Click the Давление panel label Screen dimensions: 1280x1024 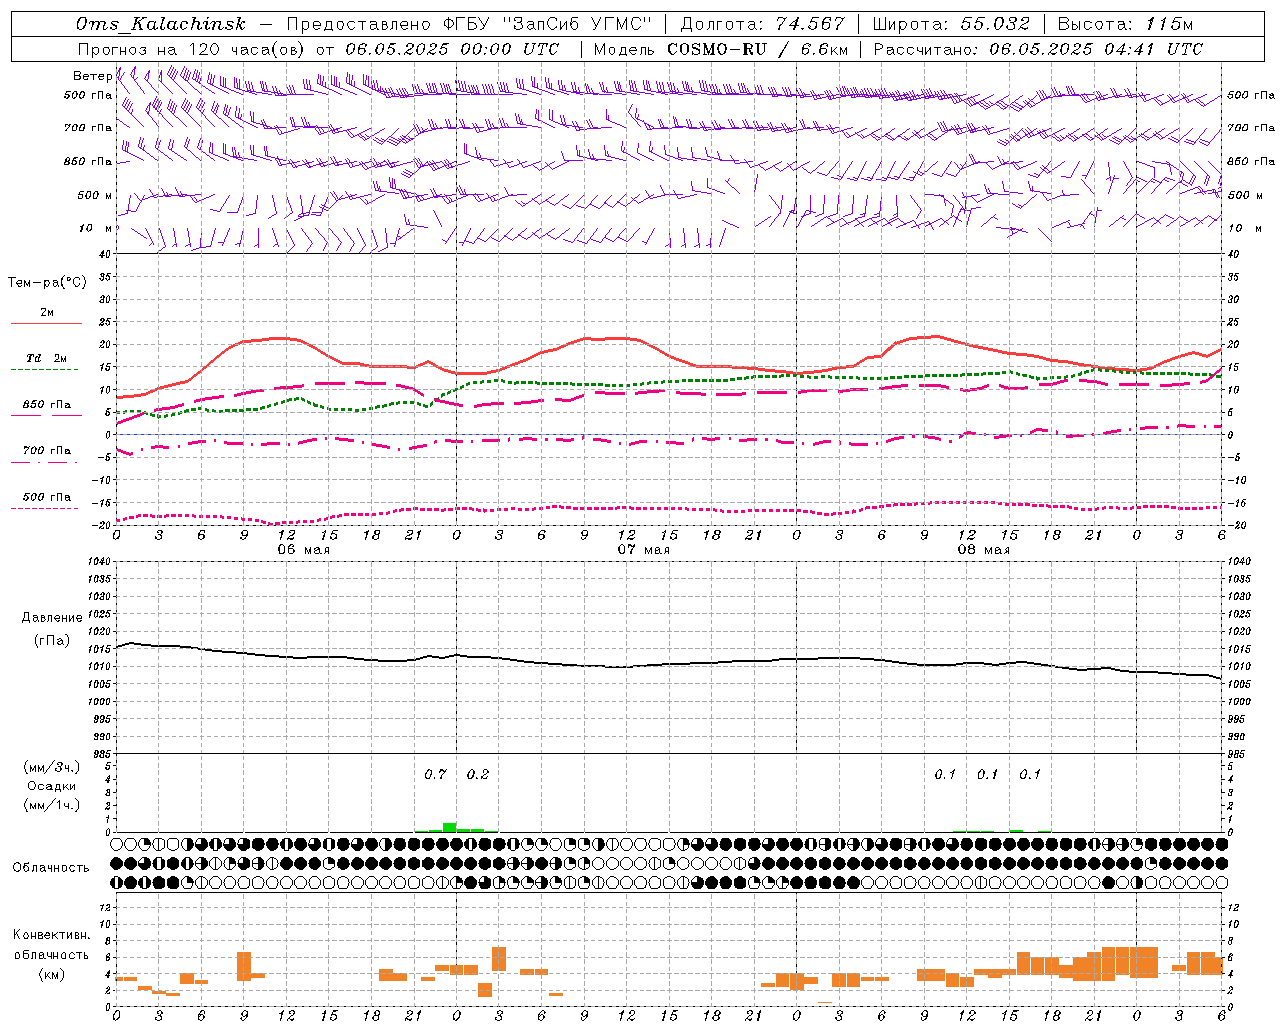point(52,617)
